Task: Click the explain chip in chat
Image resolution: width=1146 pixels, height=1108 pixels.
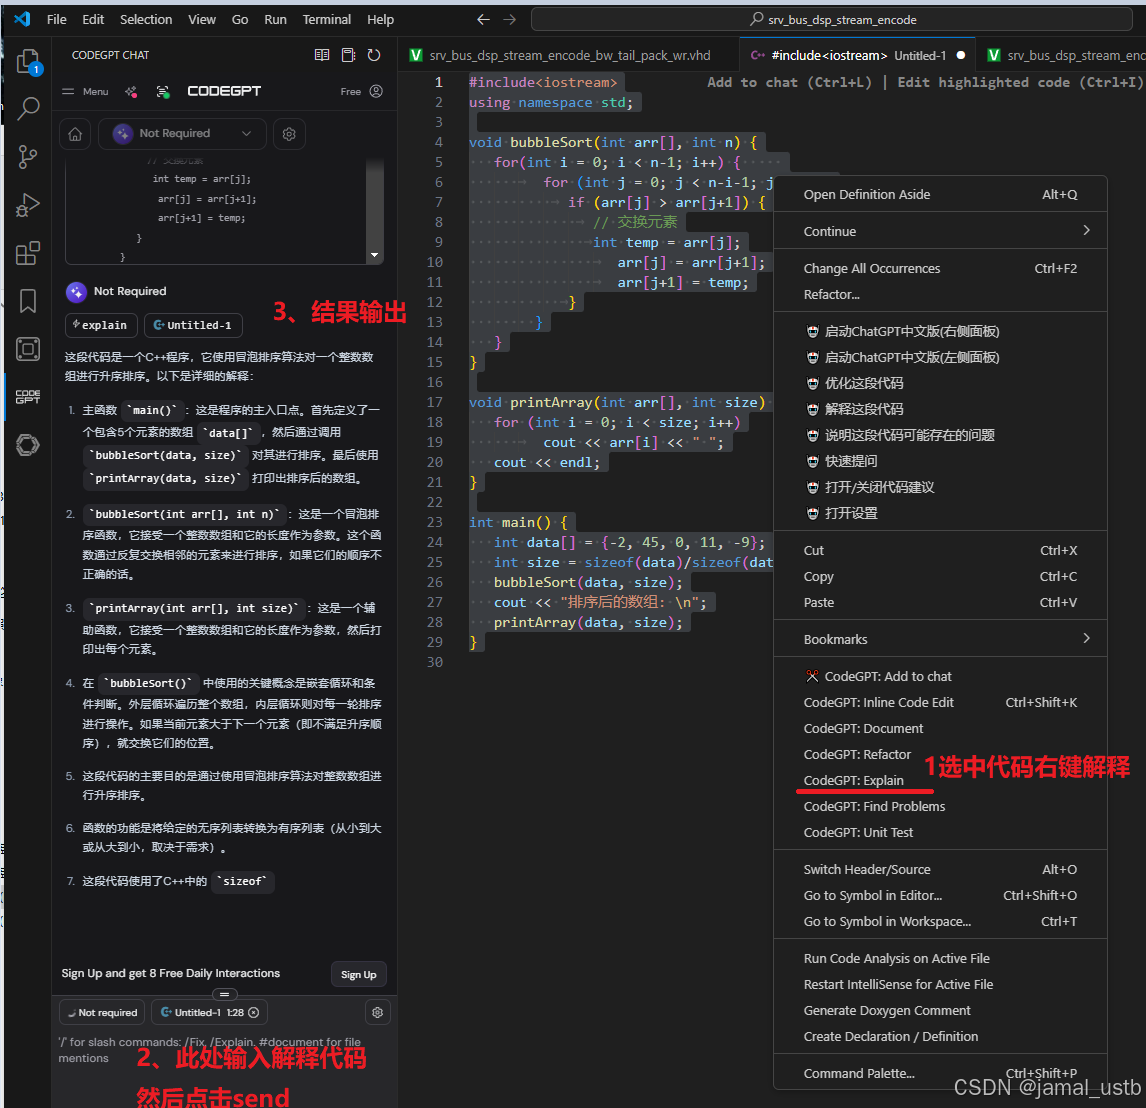Action: tap(101, 325)
